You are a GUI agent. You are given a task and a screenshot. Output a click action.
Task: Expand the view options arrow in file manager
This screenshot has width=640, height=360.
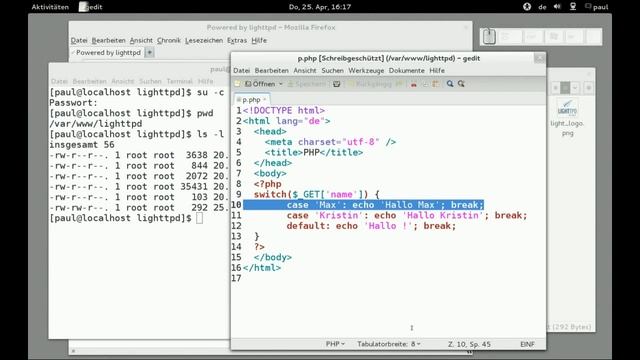[575, 88]
